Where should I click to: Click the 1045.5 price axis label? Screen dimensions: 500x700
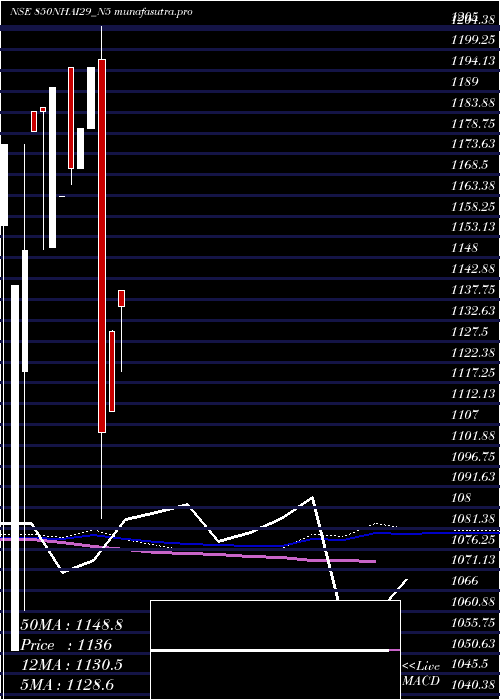469,664
